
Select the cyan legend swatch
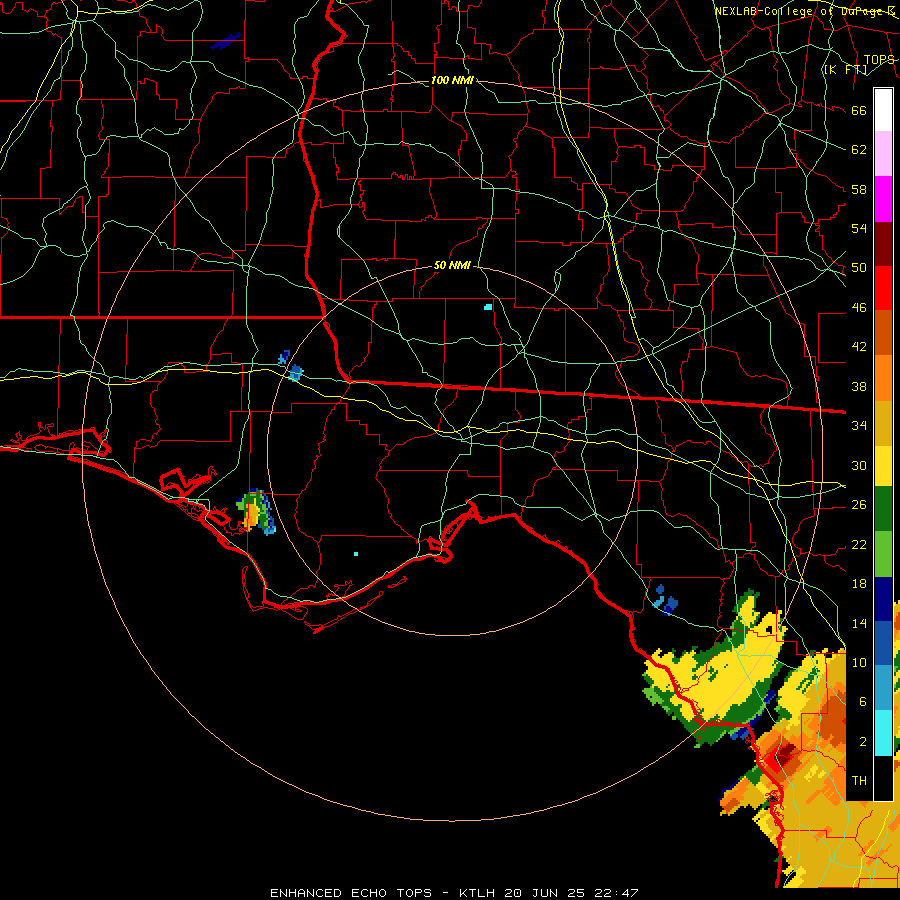click(883, 733)
